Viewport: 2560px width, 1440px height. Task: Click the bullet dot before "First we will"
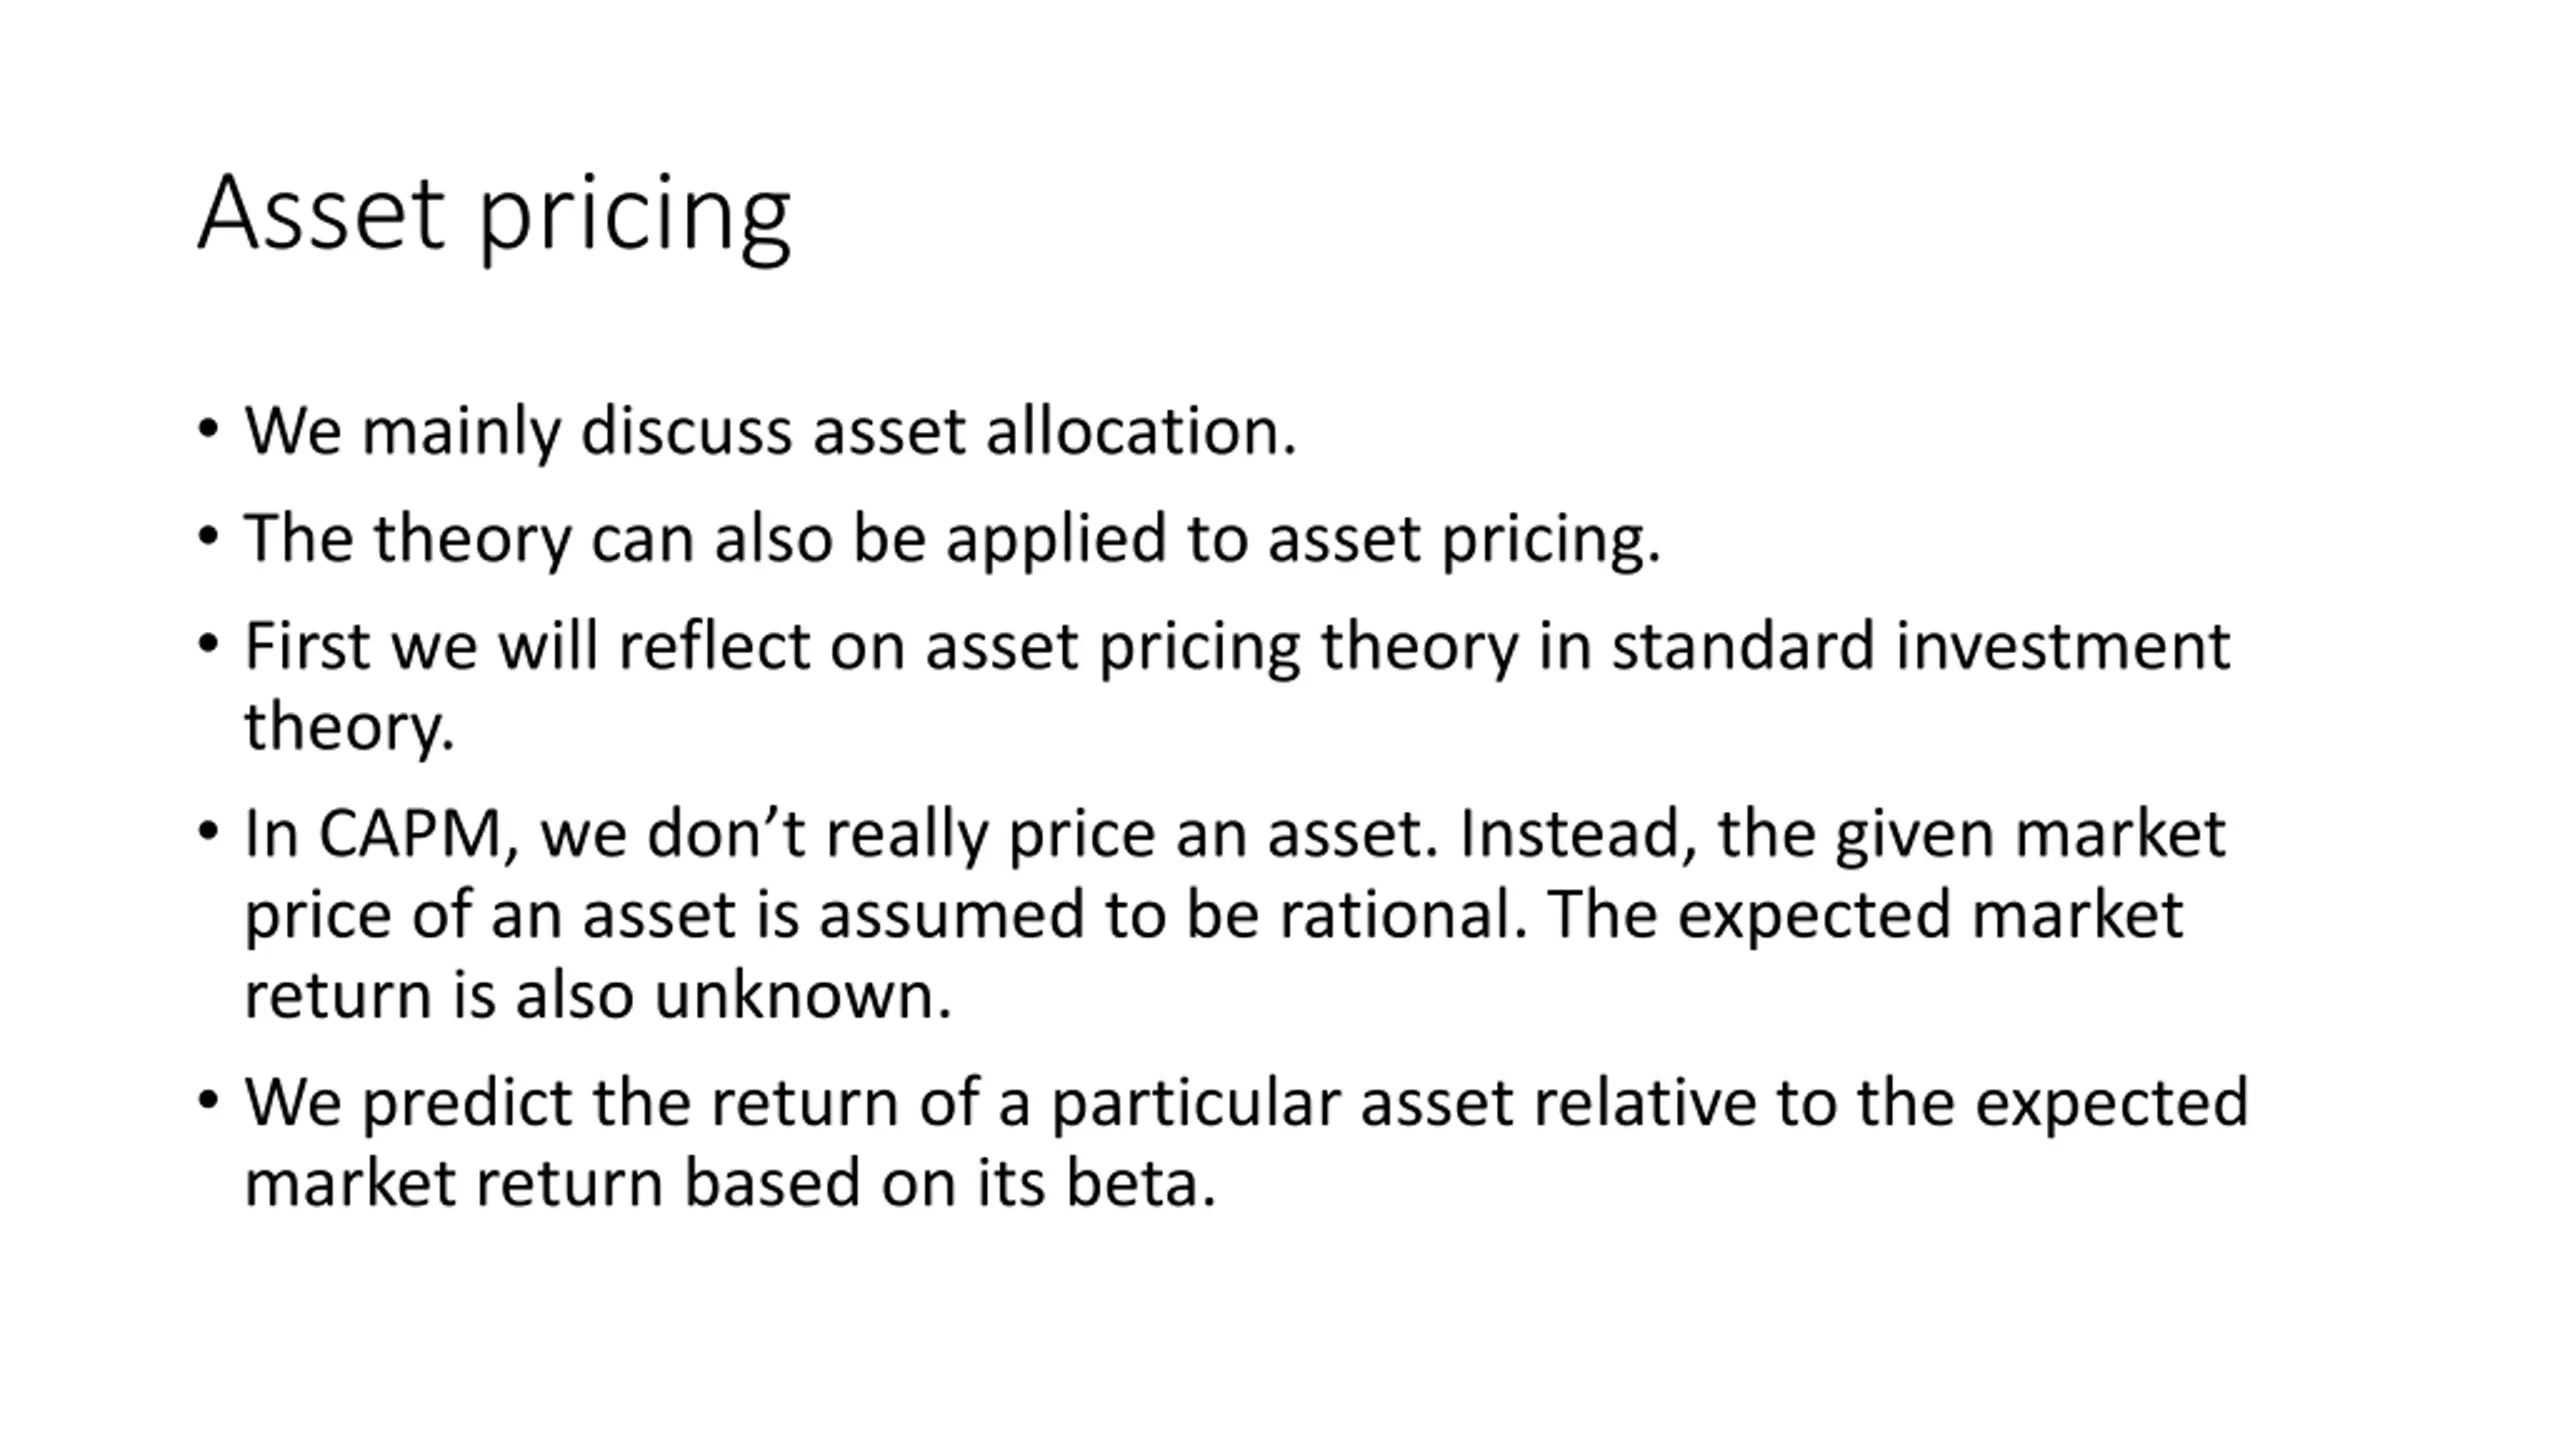pos(208,644)
